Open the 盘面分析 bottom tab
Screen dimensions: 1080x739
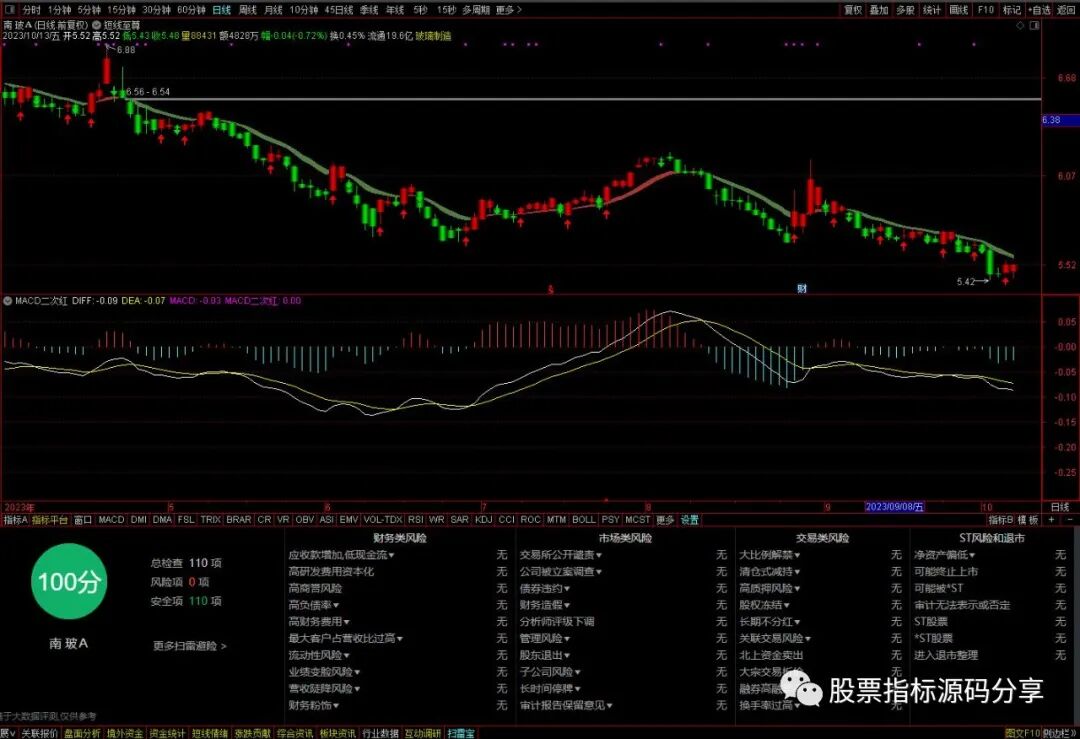82,733
